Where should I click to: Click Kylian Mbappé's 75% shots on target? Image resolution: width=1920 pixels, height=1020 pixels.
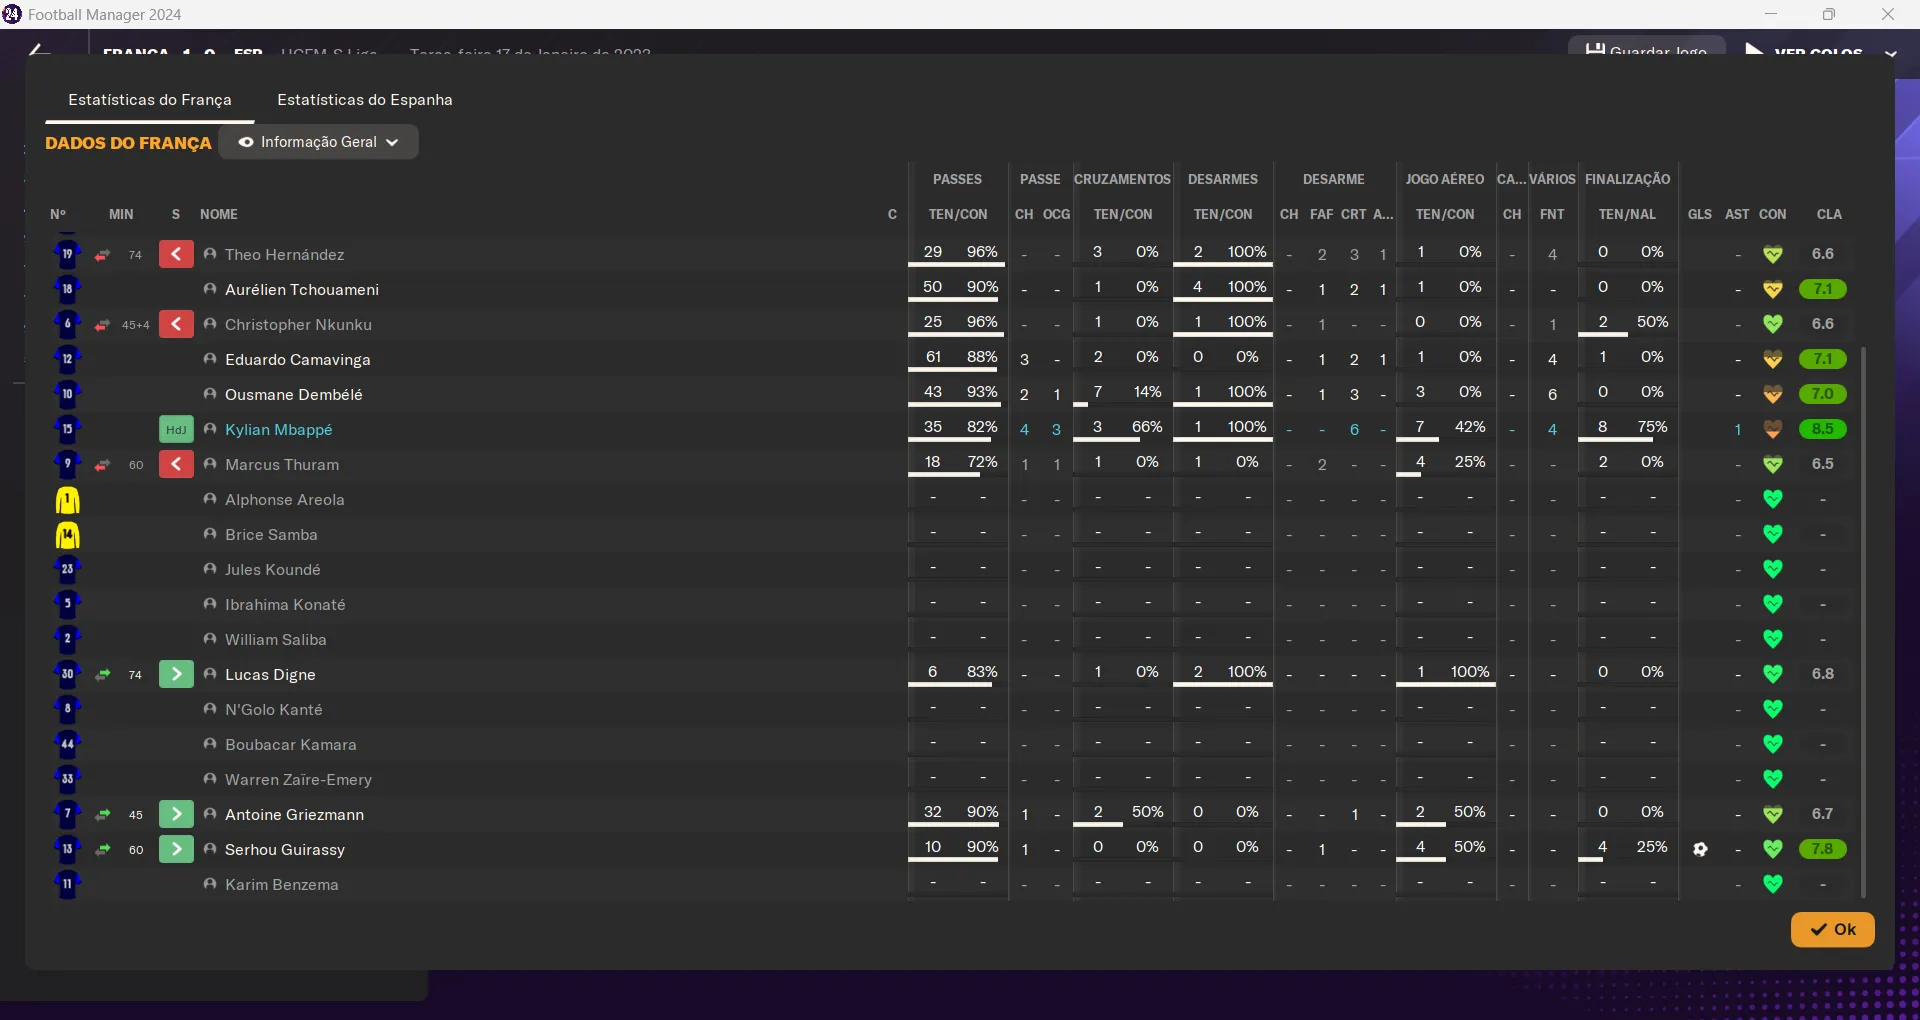point(1652,427)
